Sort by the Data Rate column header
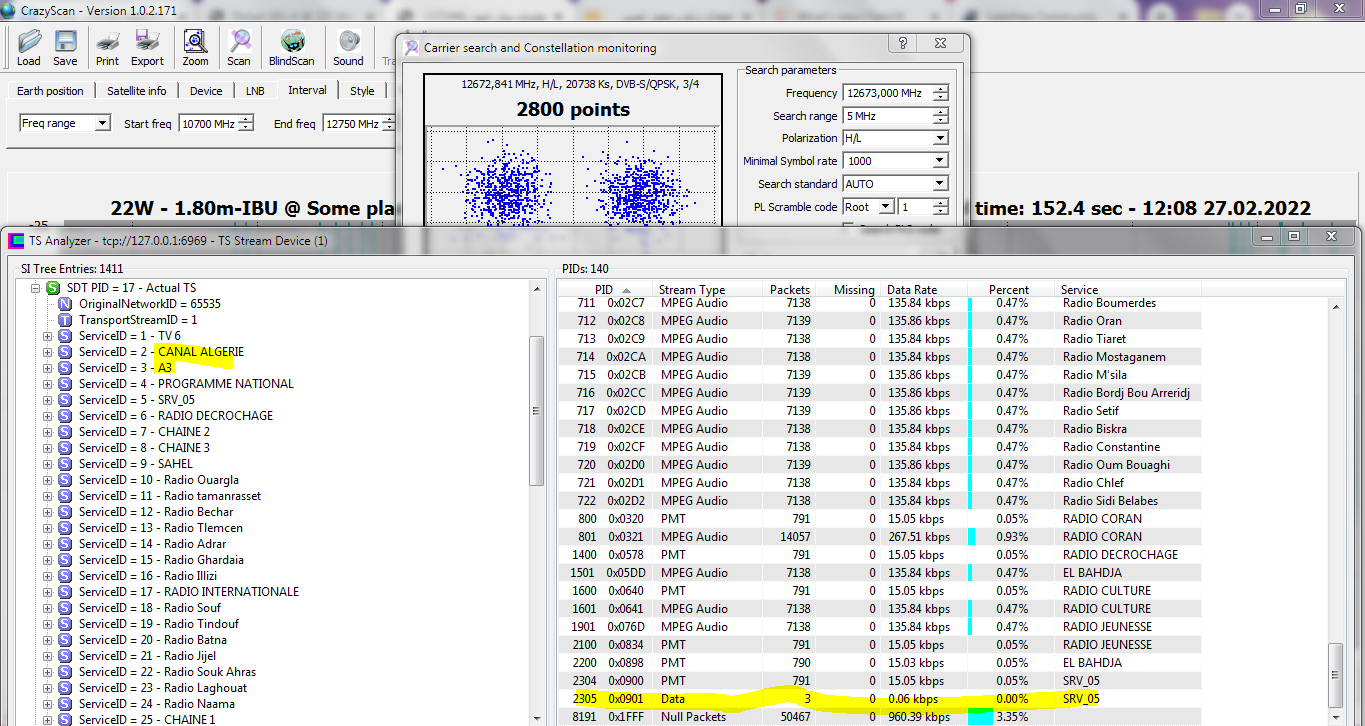The width and height of the screenshot is (1365, 726). click(922, 290)
